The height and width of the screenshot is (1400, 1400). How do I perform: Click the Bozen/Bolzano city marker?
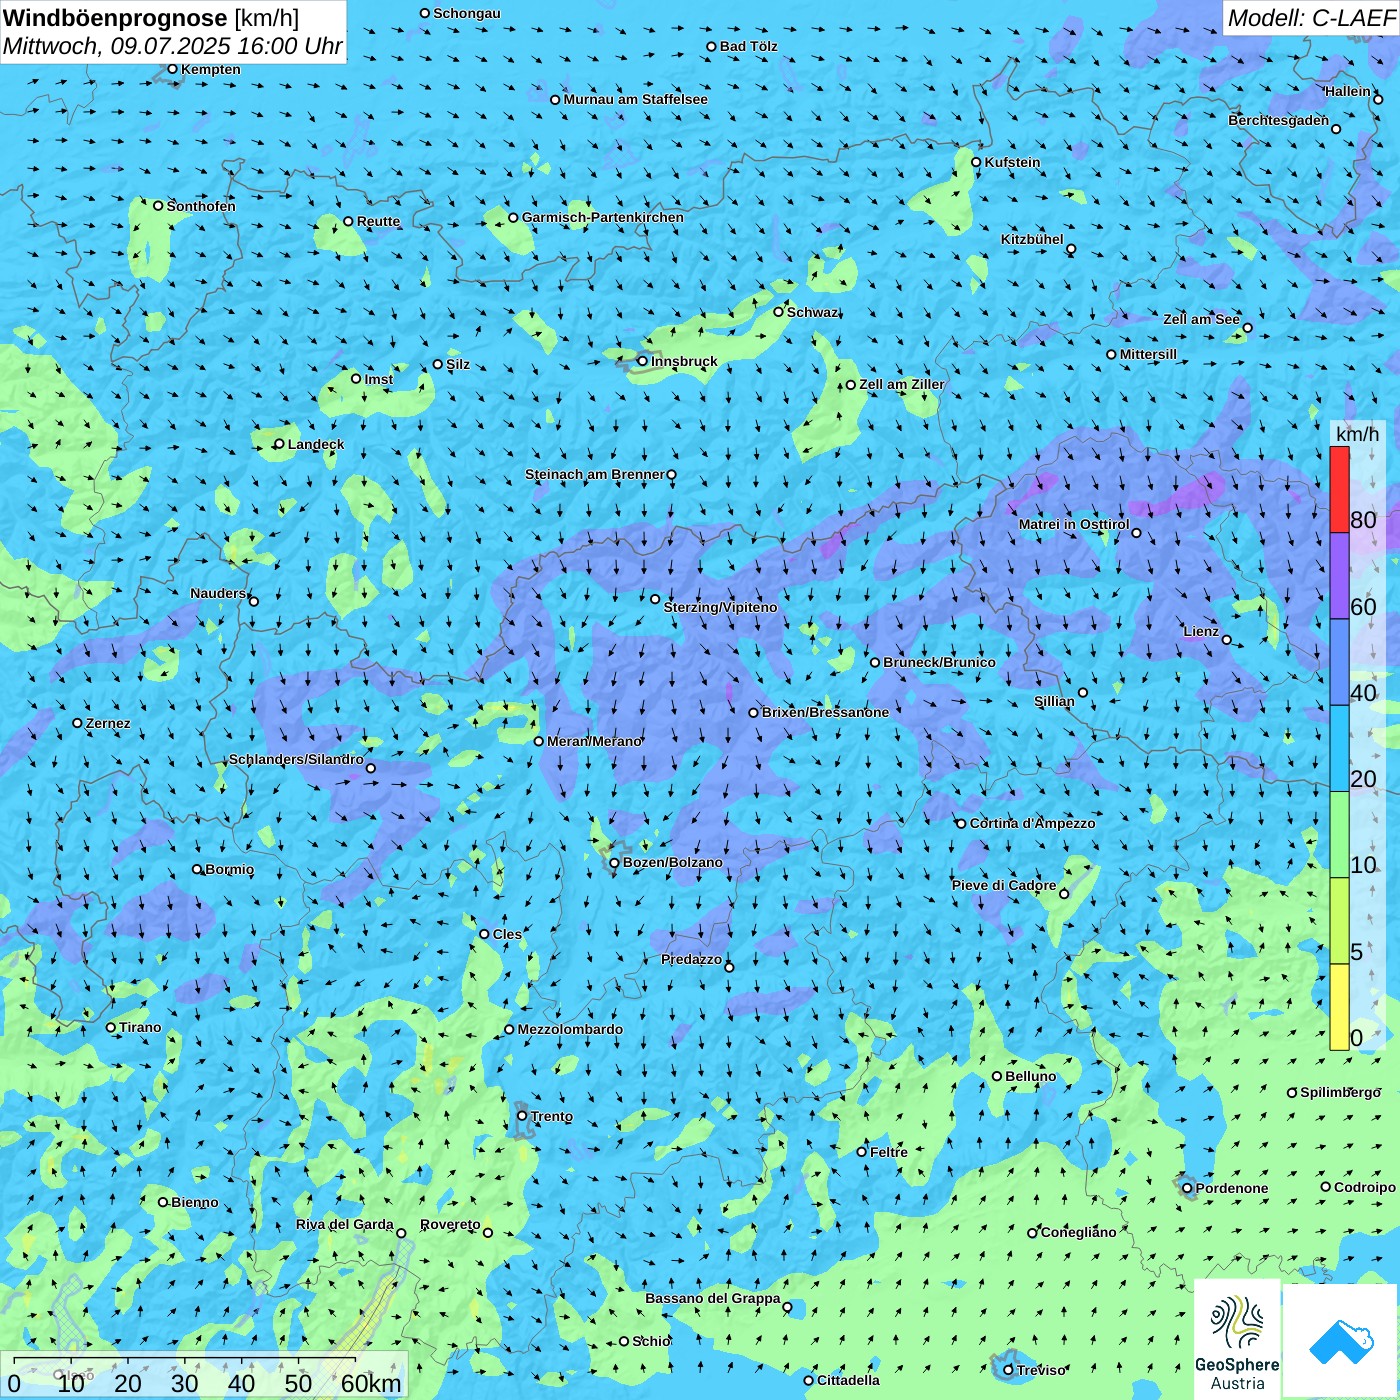pos(615,862)
